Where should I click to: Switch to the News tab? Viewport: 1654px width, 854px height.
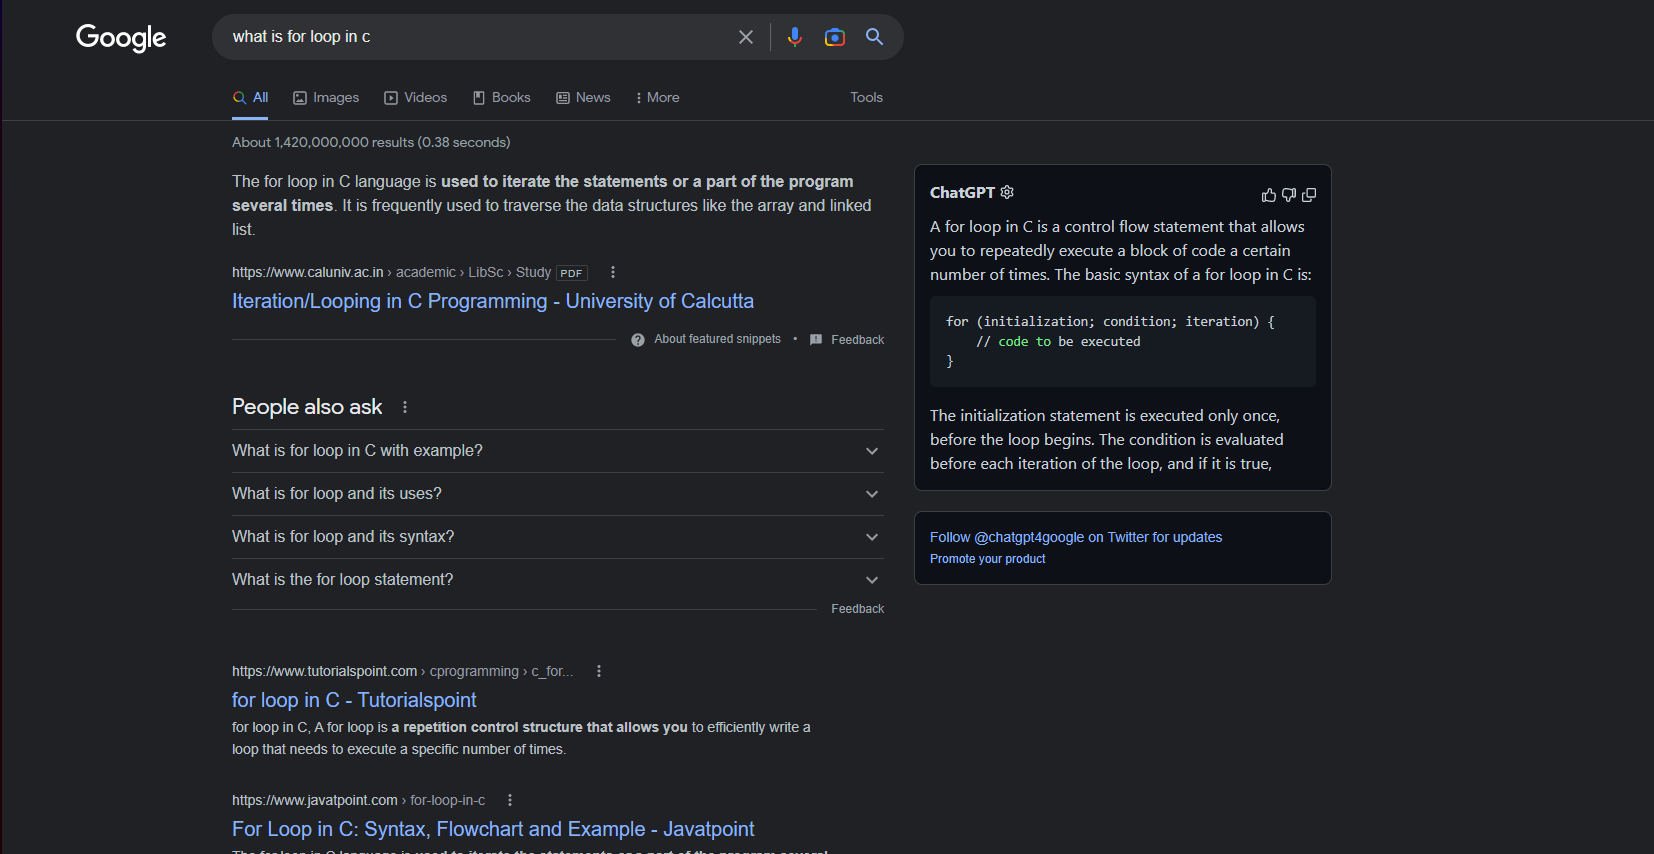[583, 97]
